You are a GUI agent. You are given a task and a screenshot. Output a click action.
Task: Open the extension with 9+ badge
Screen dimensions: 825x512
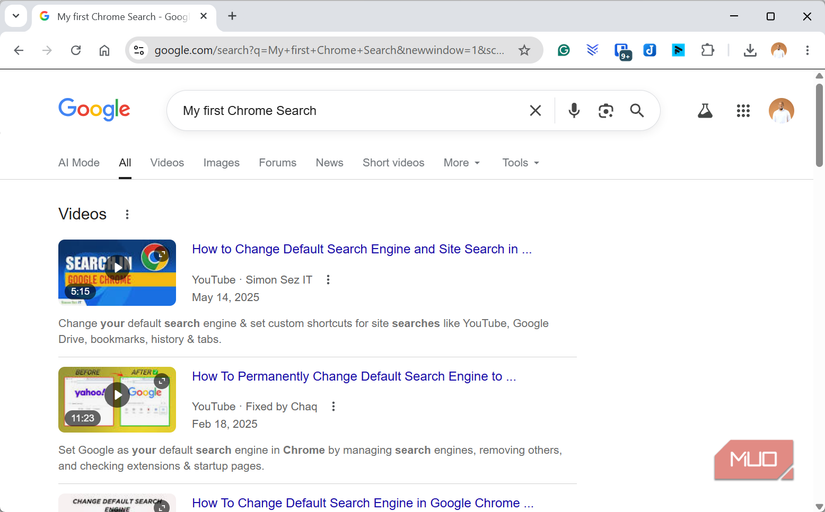[622, 51]
